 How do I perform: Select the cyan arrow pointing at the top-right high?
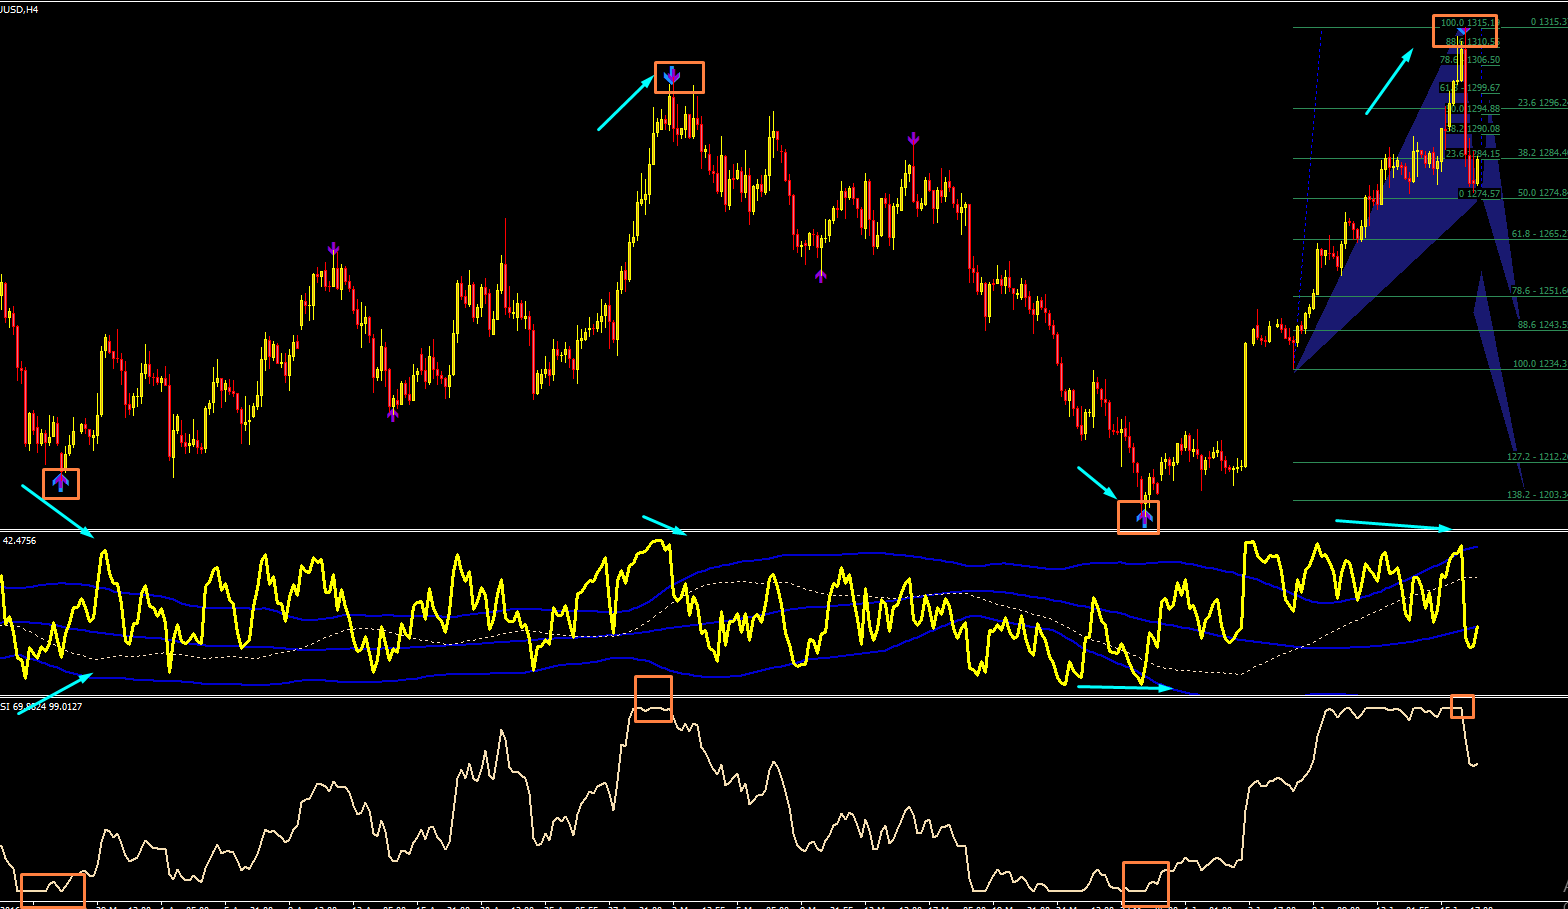(x=1389, y=82)
